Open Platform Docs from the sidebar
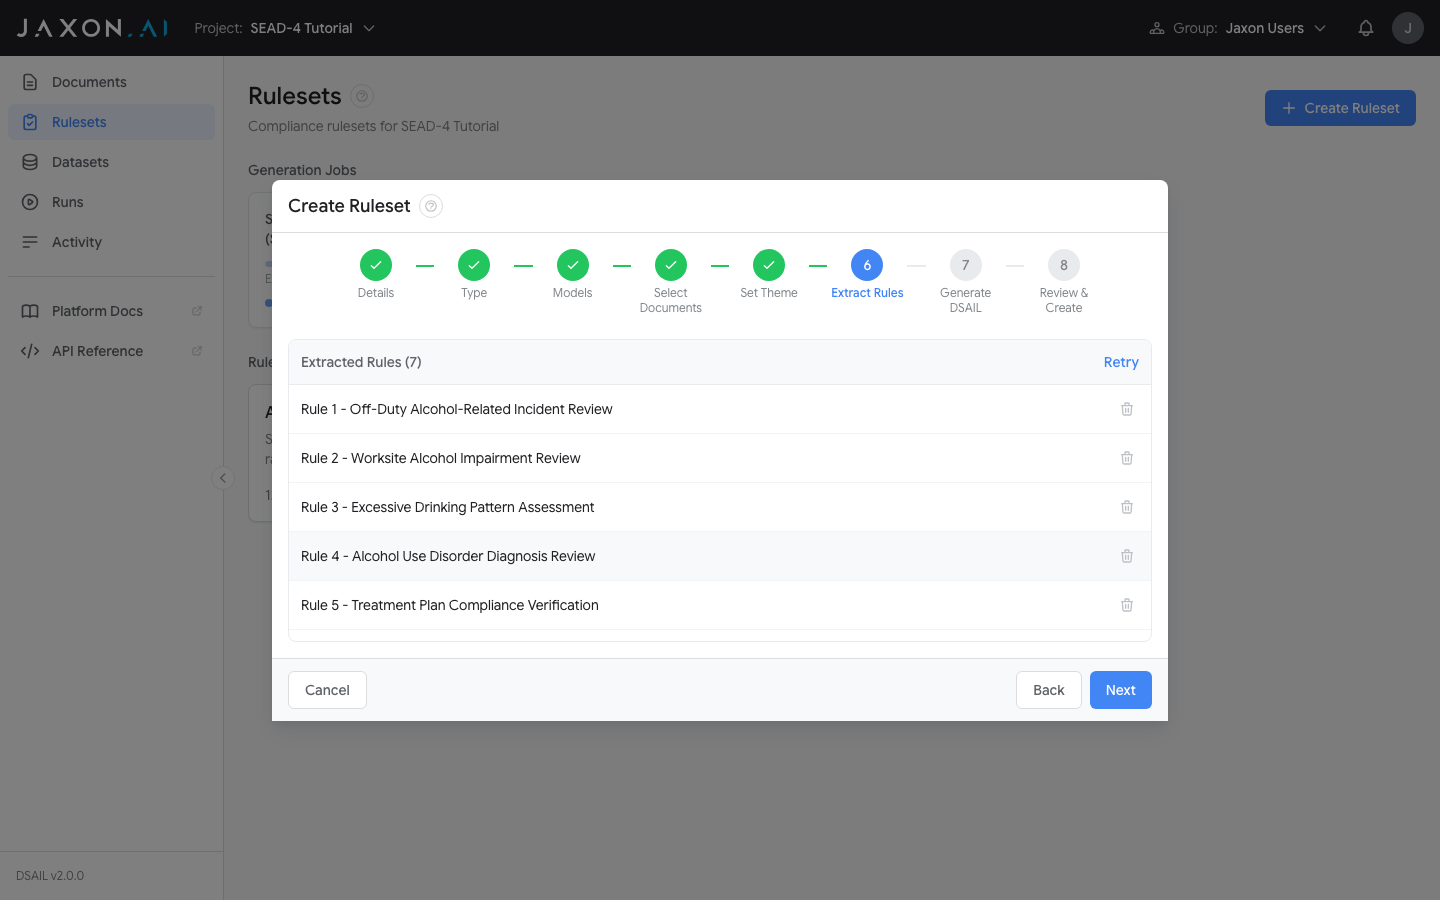The width and height of the screenshot is (1440, 900). coord(32,311)
